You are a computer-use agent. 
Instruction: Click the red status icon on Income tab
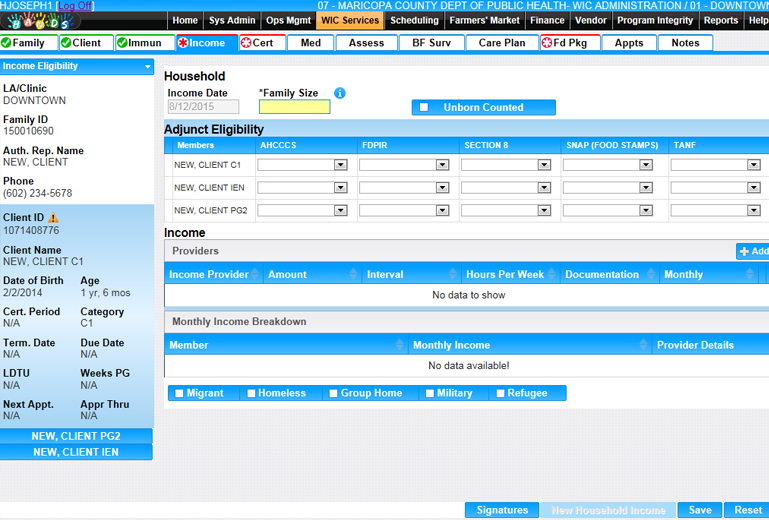tap(182, 43)
